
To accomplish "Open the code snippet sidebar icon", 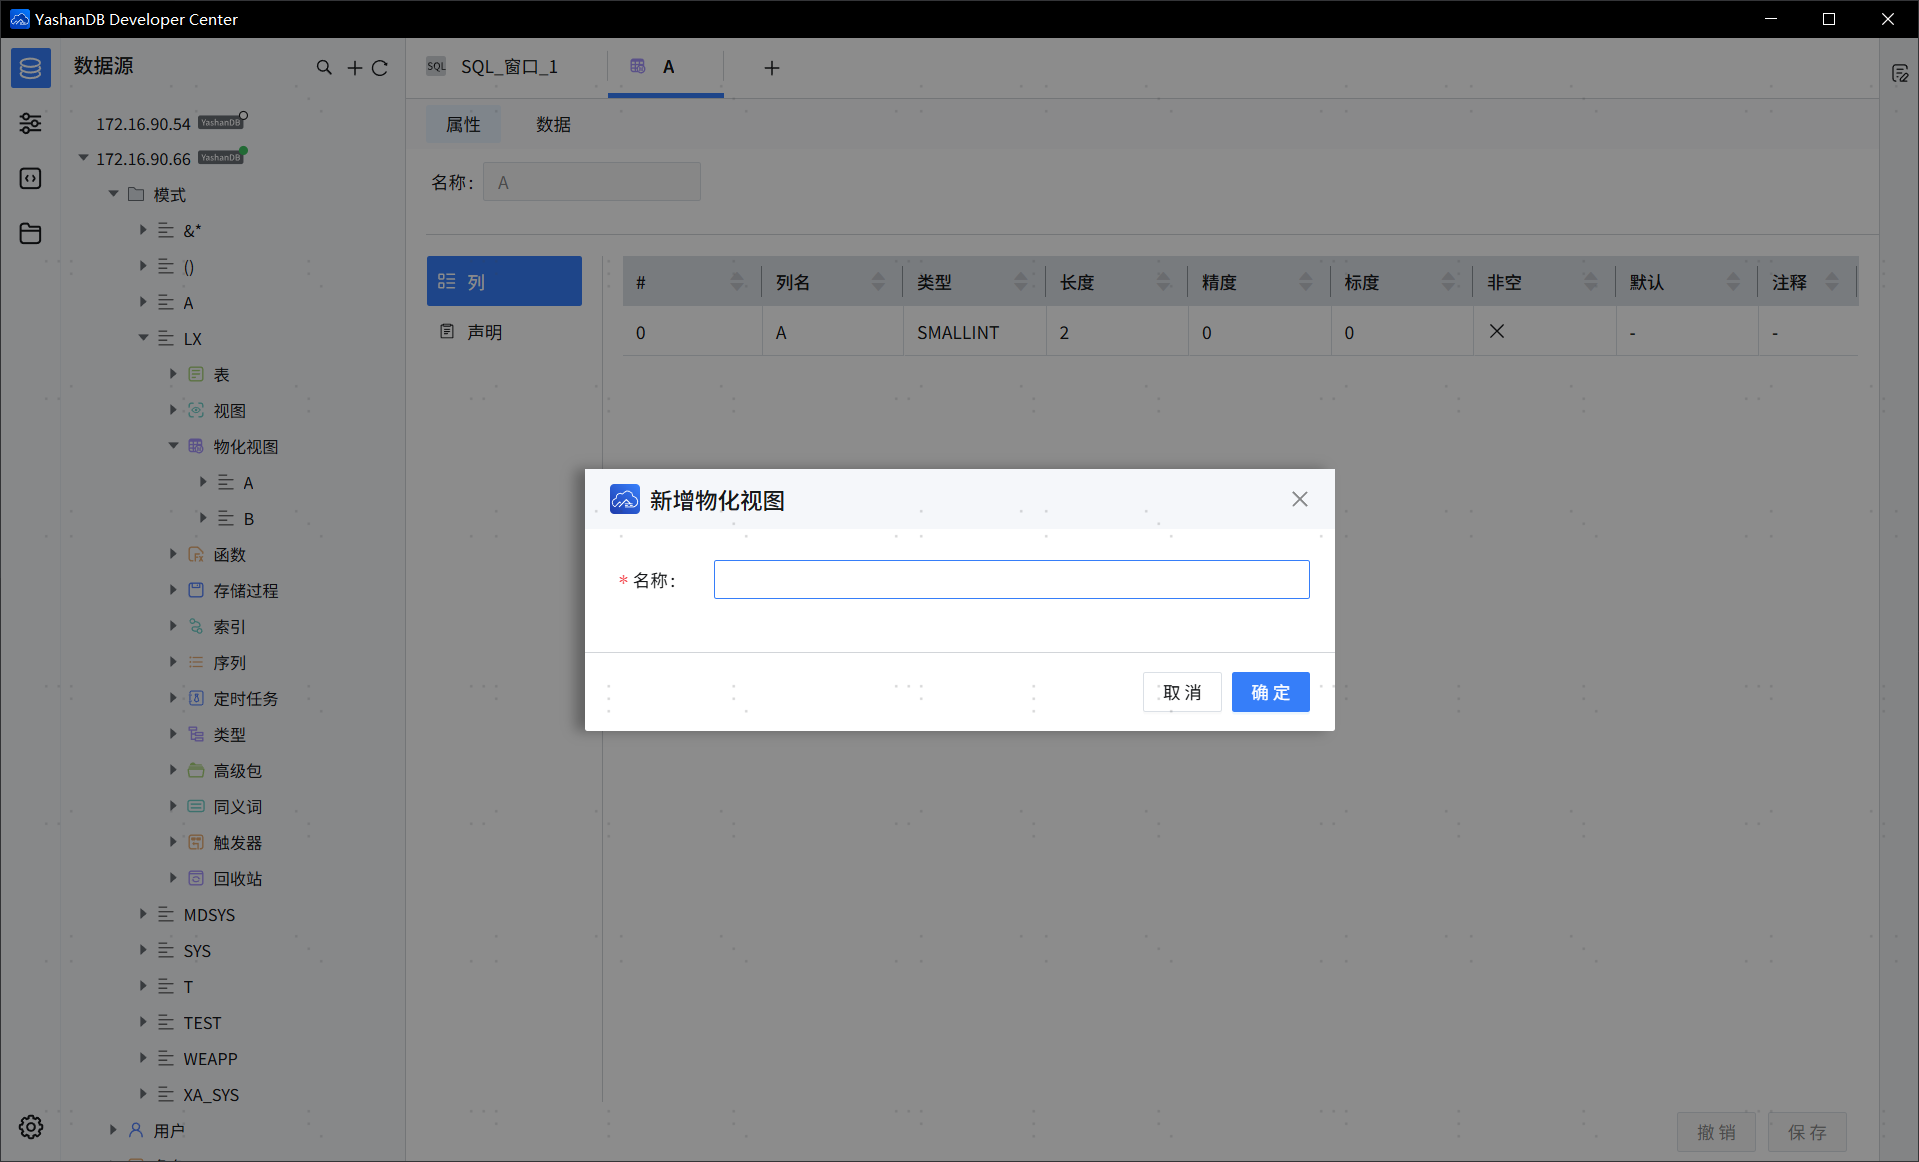I will click(30, 178).
